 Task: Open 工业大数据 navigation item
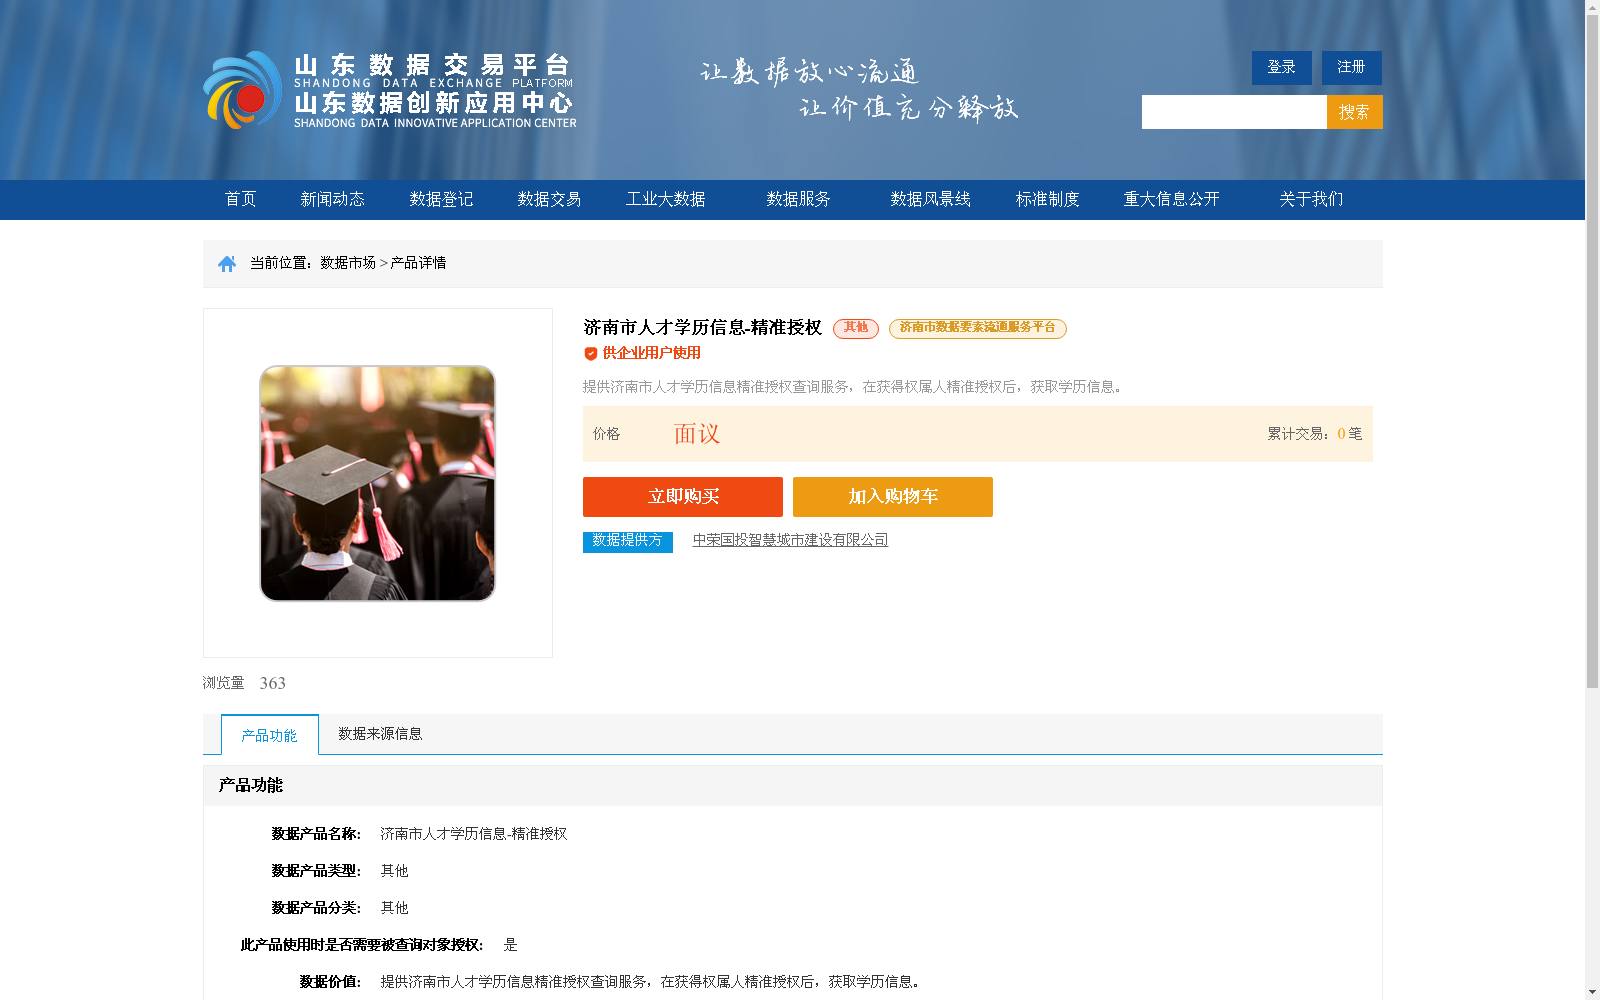pos(666,199)
